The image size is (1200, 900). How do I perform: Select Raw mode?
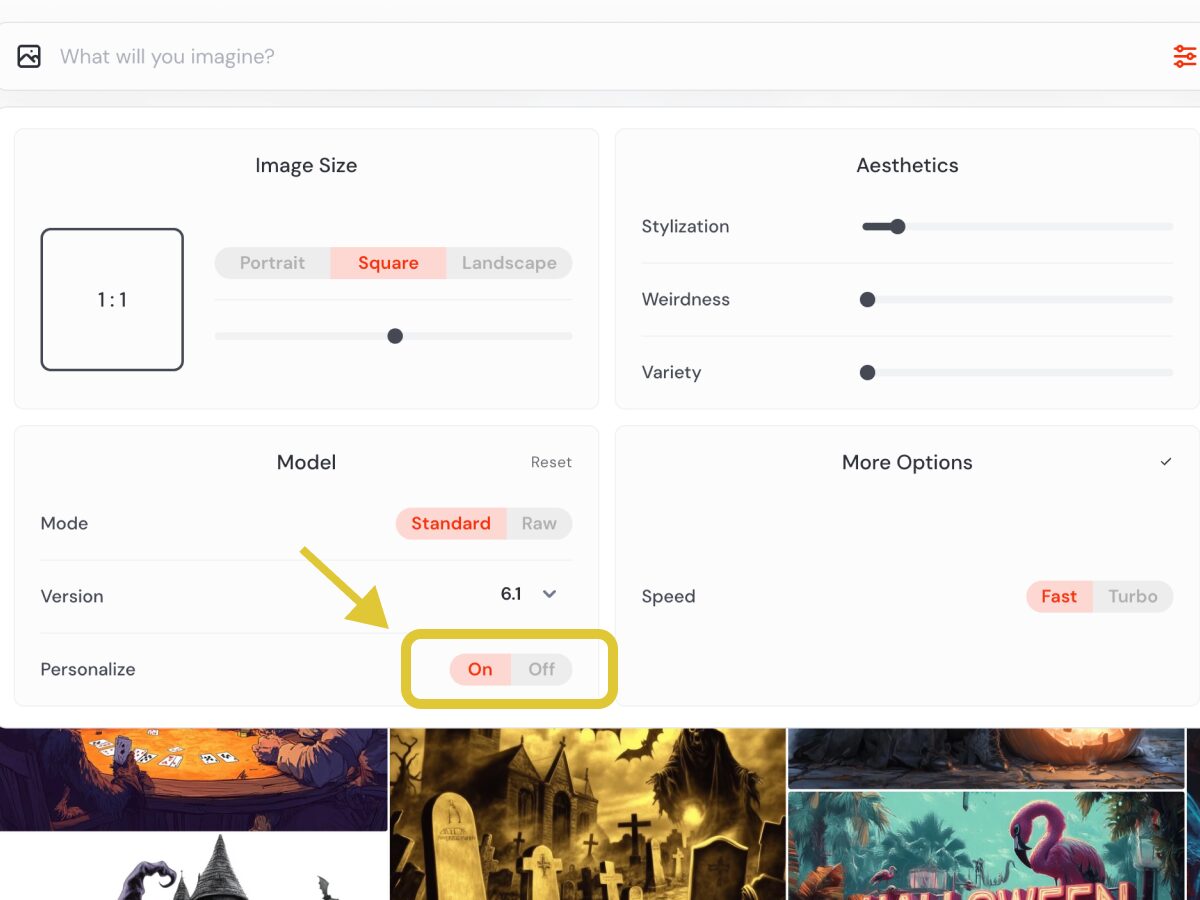pyautogui.click(x=539, y=523)
